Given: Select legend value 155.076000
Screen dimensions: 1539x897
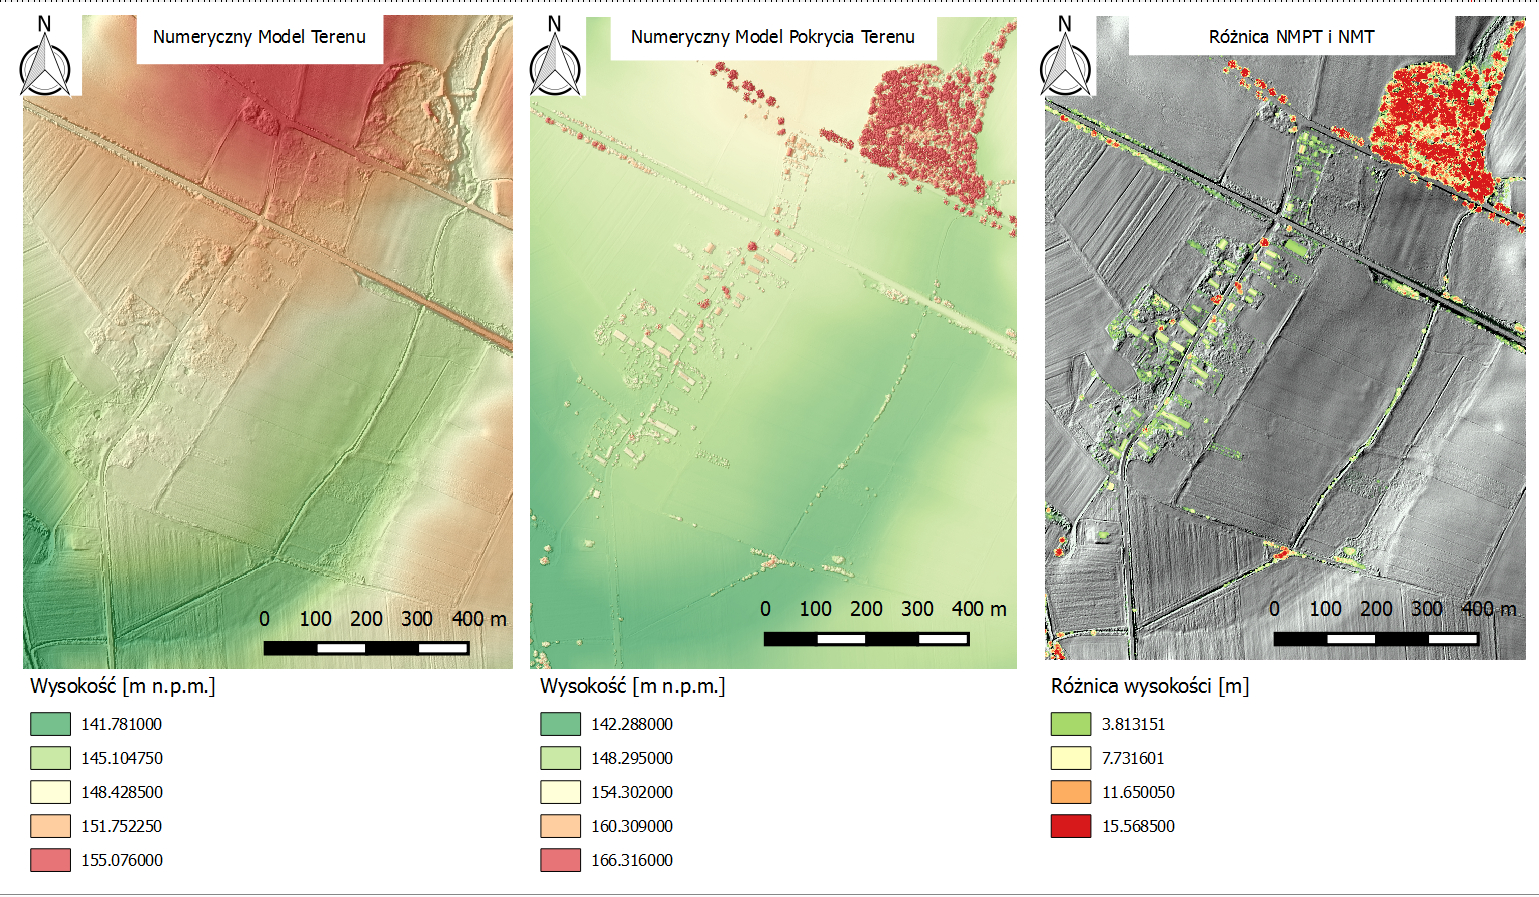Looking at the screenshot, I should (x=122, y=860).
